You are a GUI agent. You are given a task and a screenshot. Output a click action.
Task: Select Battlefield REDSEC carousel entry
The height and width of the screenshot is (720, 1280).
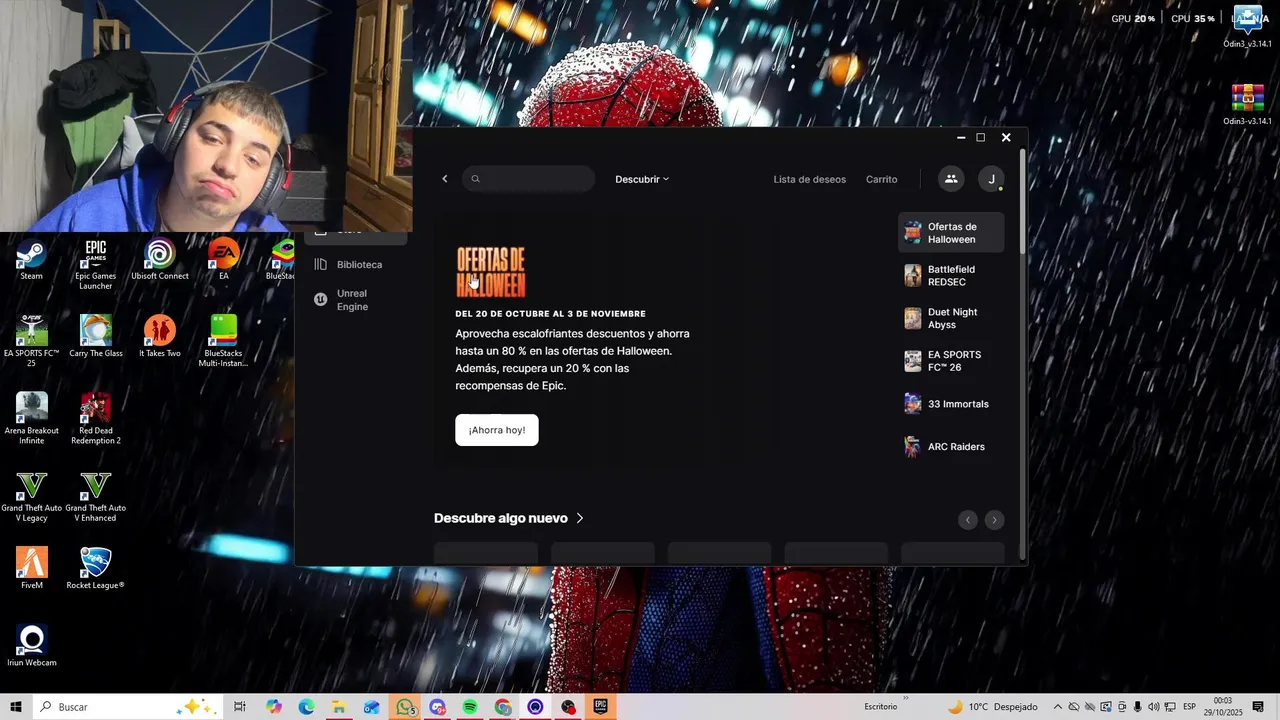951,276
